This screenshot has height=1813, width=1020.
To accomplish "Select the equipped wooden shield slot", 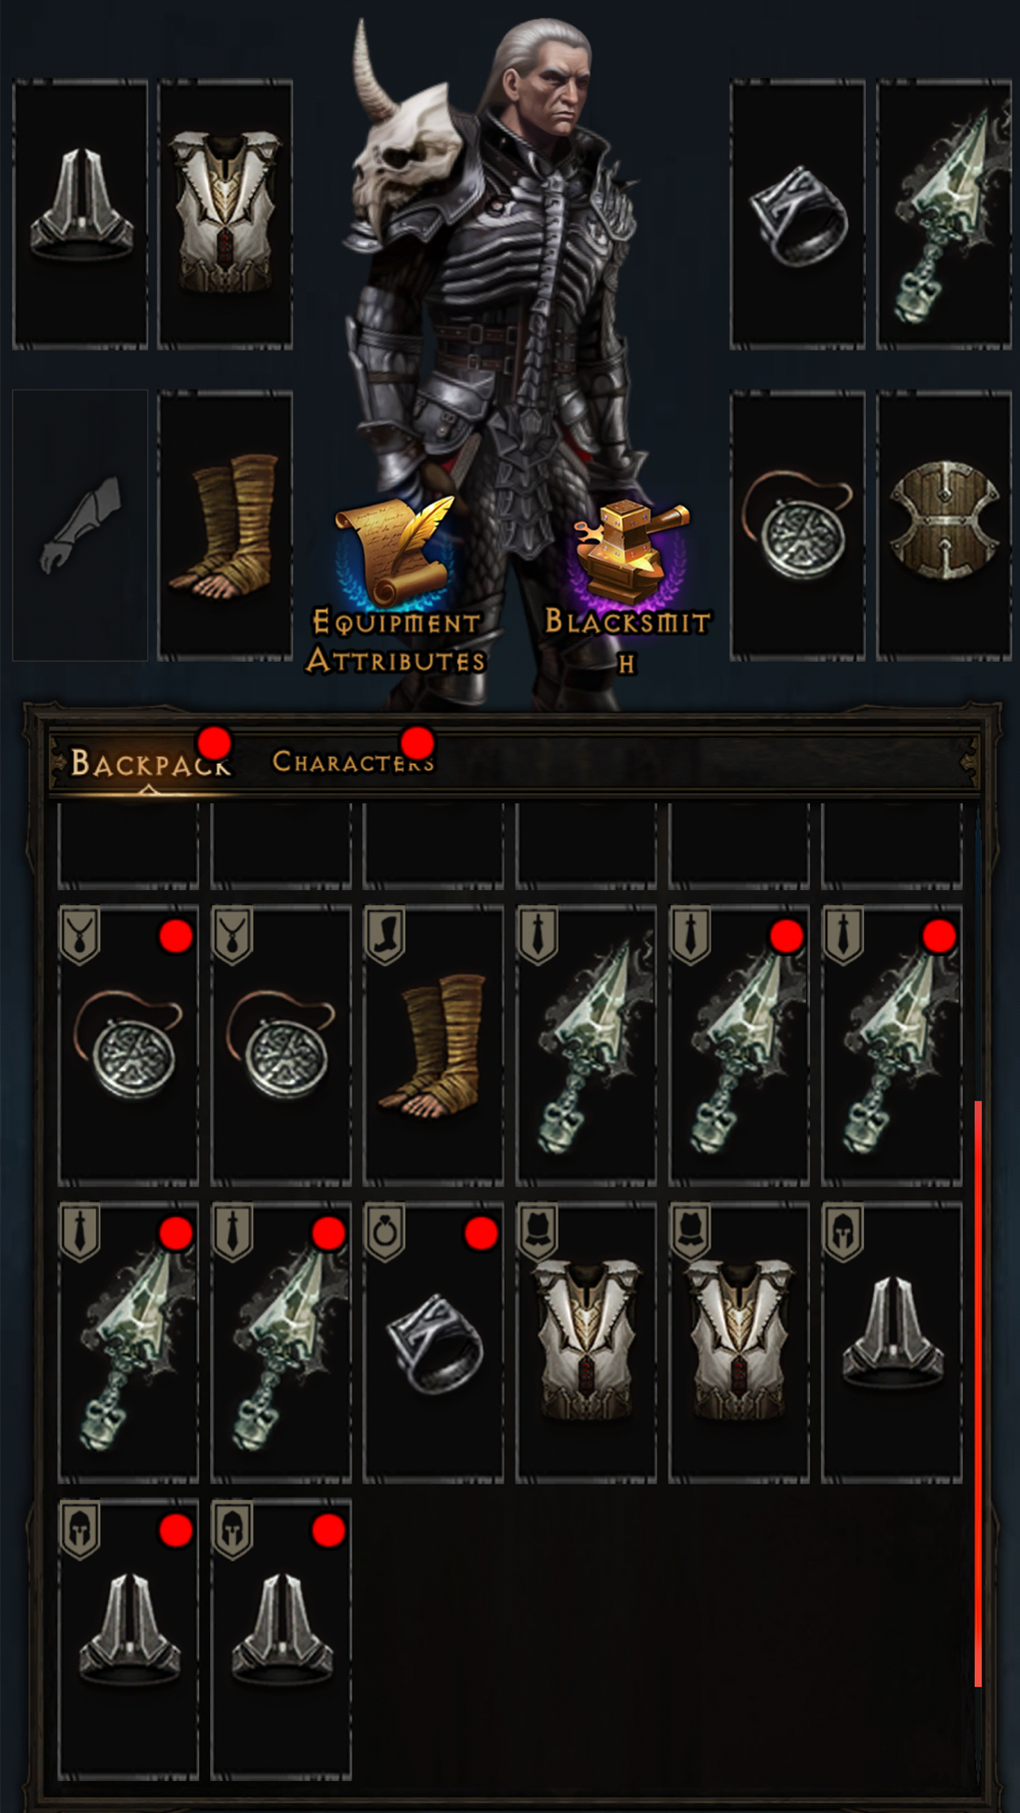I will pyautogui.click(x=944, y=526).
